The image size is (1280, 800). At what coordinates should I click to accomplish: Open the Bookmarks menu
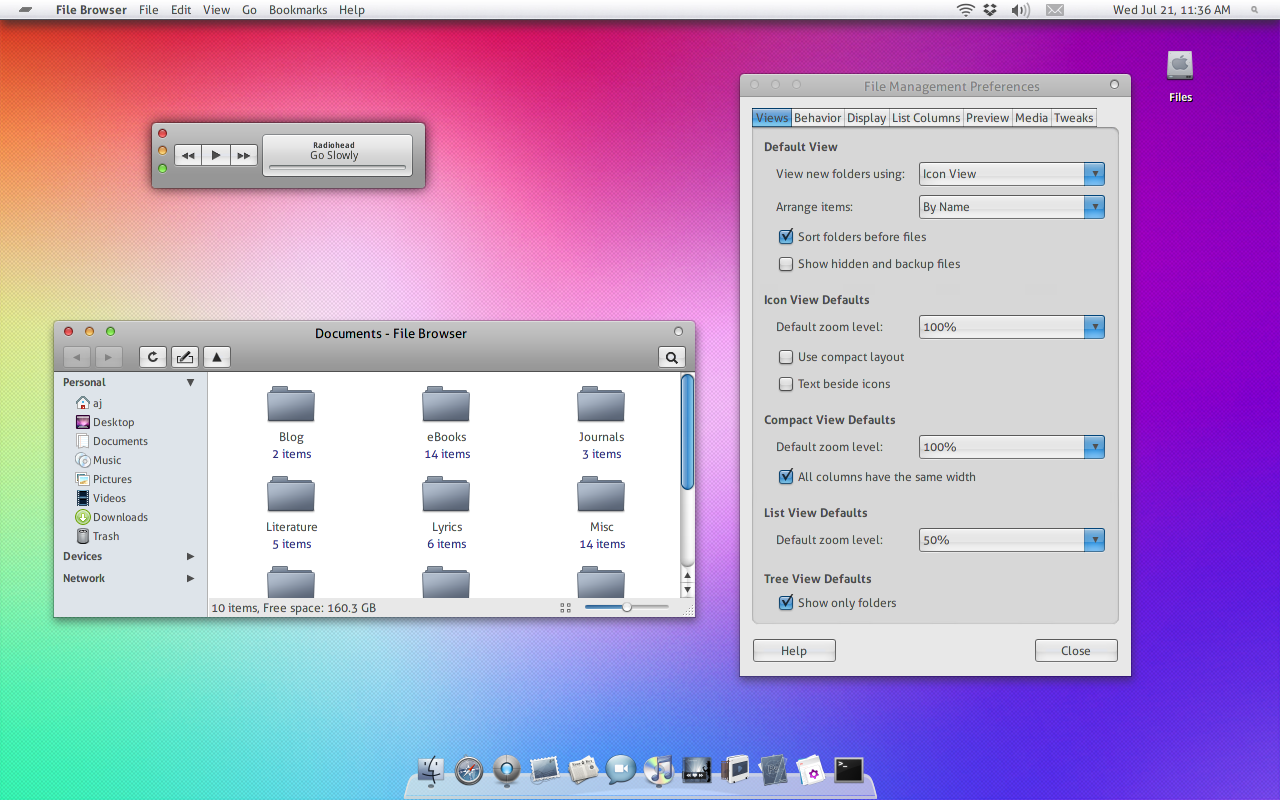[x=297, y=10]
